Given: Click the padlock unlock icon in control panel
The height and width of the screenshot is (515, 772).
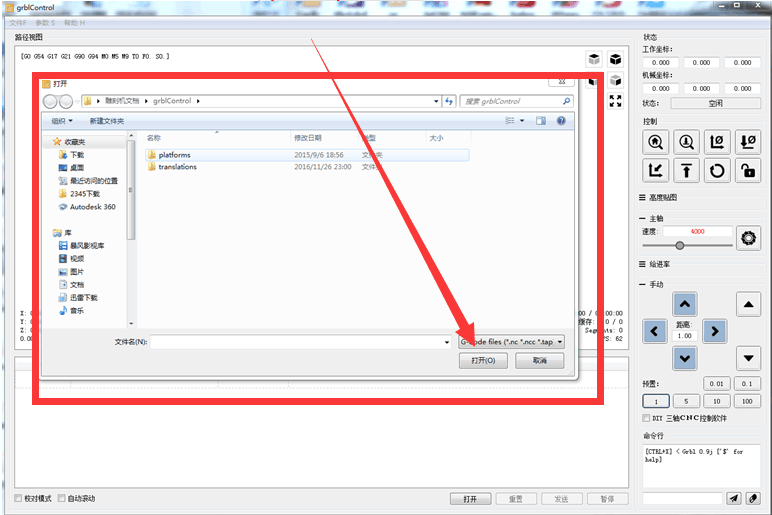Looking at the screenshot, I should coord(747,171).
